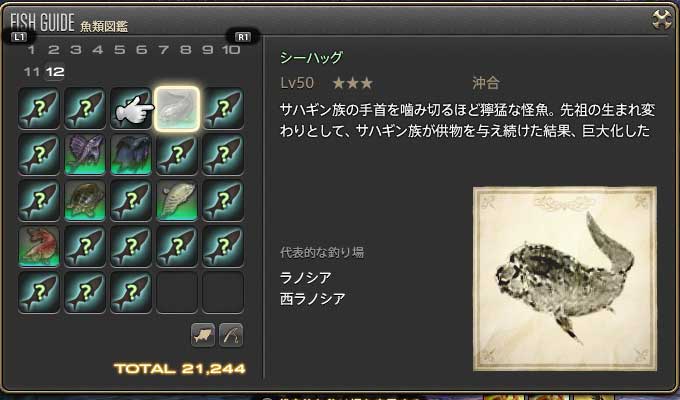Select the turtle-like fish icon
The height and width of the screenshot is (400, 680).
[x=85, y=200]
